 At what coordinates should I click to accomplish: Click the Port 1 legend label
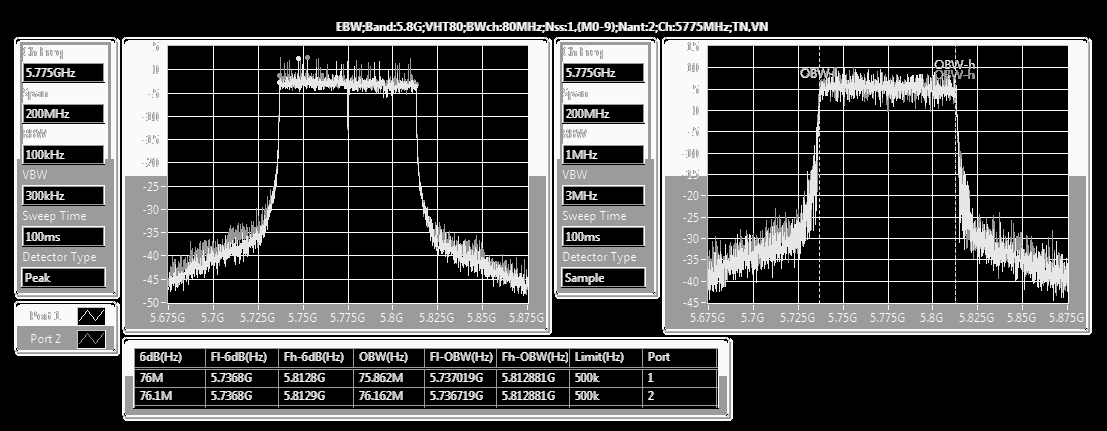point(46,315)
